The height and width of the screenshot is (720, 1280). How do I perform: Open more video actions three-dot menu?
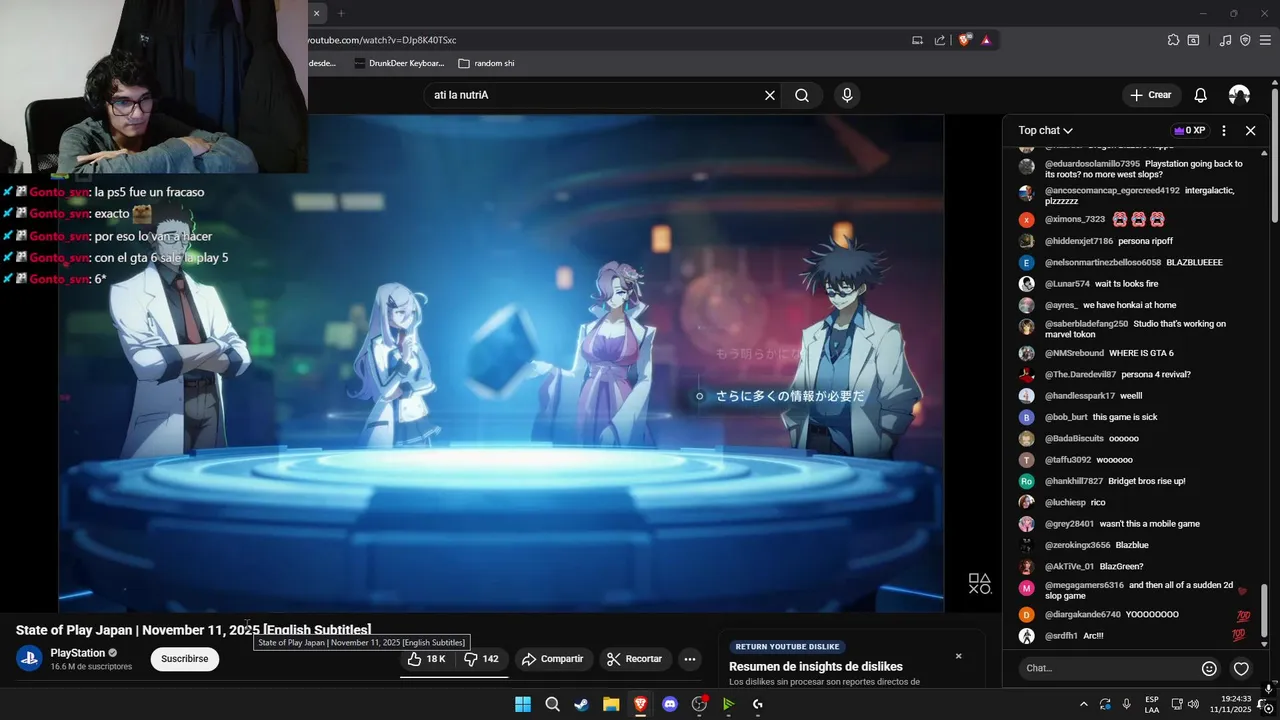click(689, 659)
